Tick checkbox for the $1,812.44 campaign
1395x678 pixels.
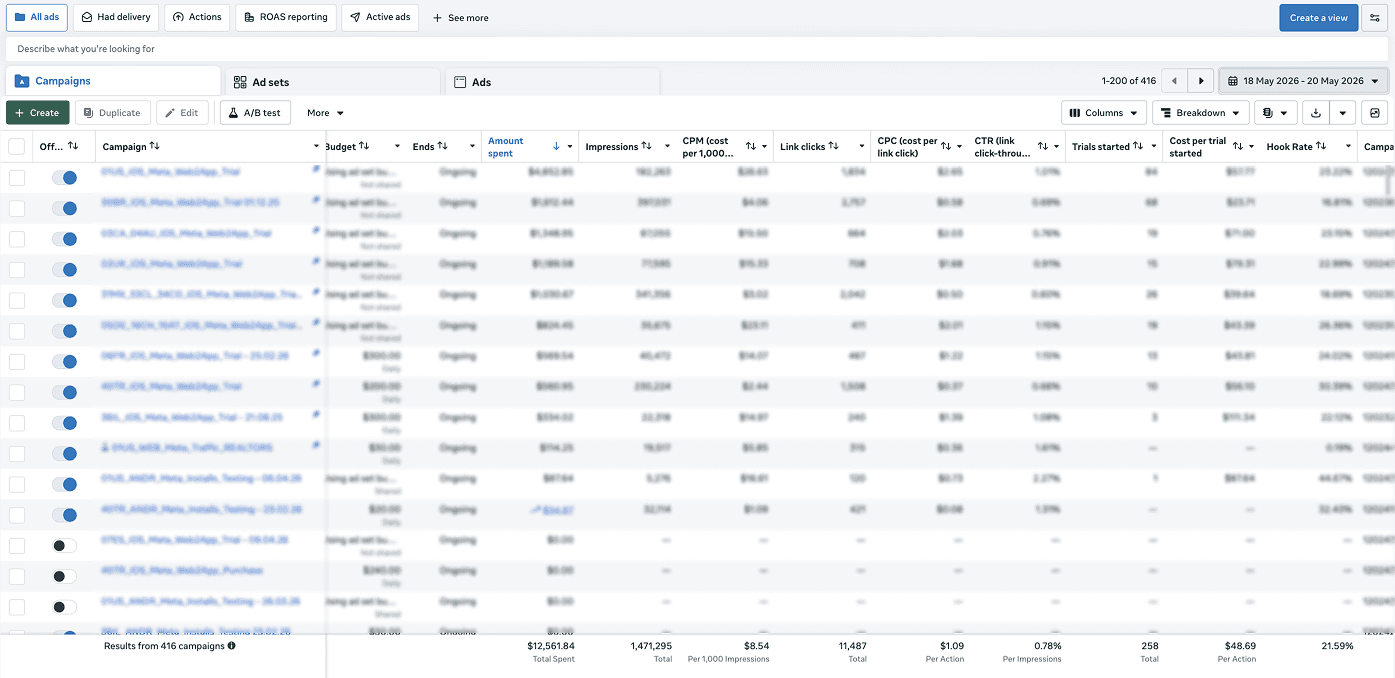(17, 208)
